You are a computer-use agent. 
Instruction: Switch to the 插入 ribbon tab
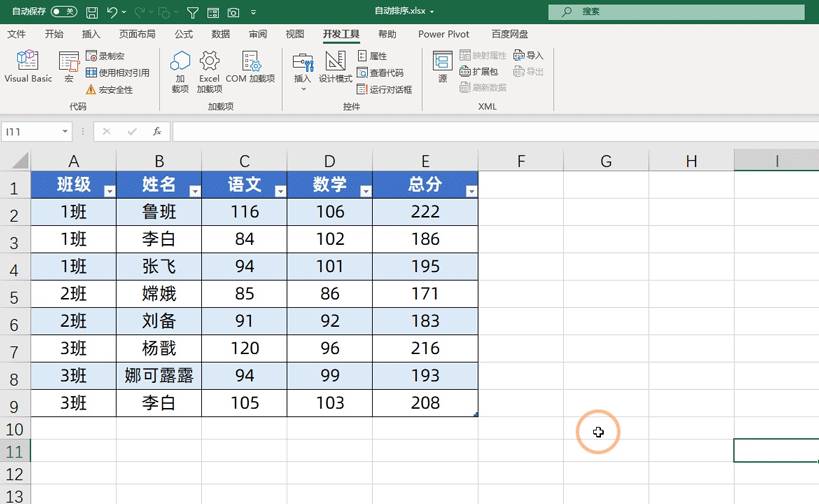[91, 34]
